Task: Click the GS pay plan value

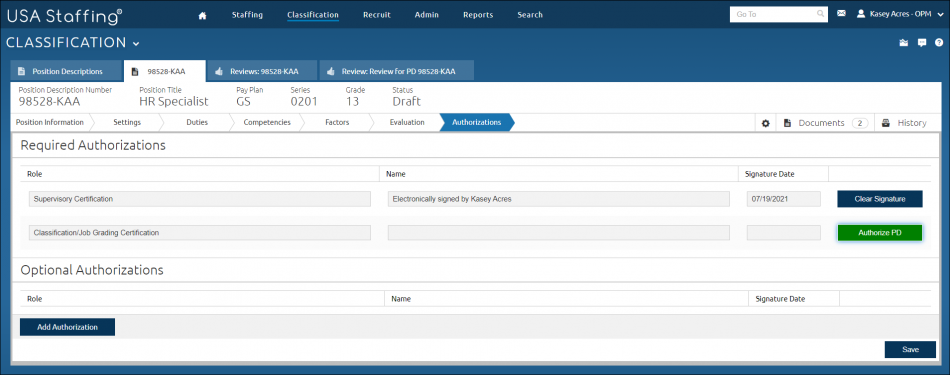Action: coord(245,101)
